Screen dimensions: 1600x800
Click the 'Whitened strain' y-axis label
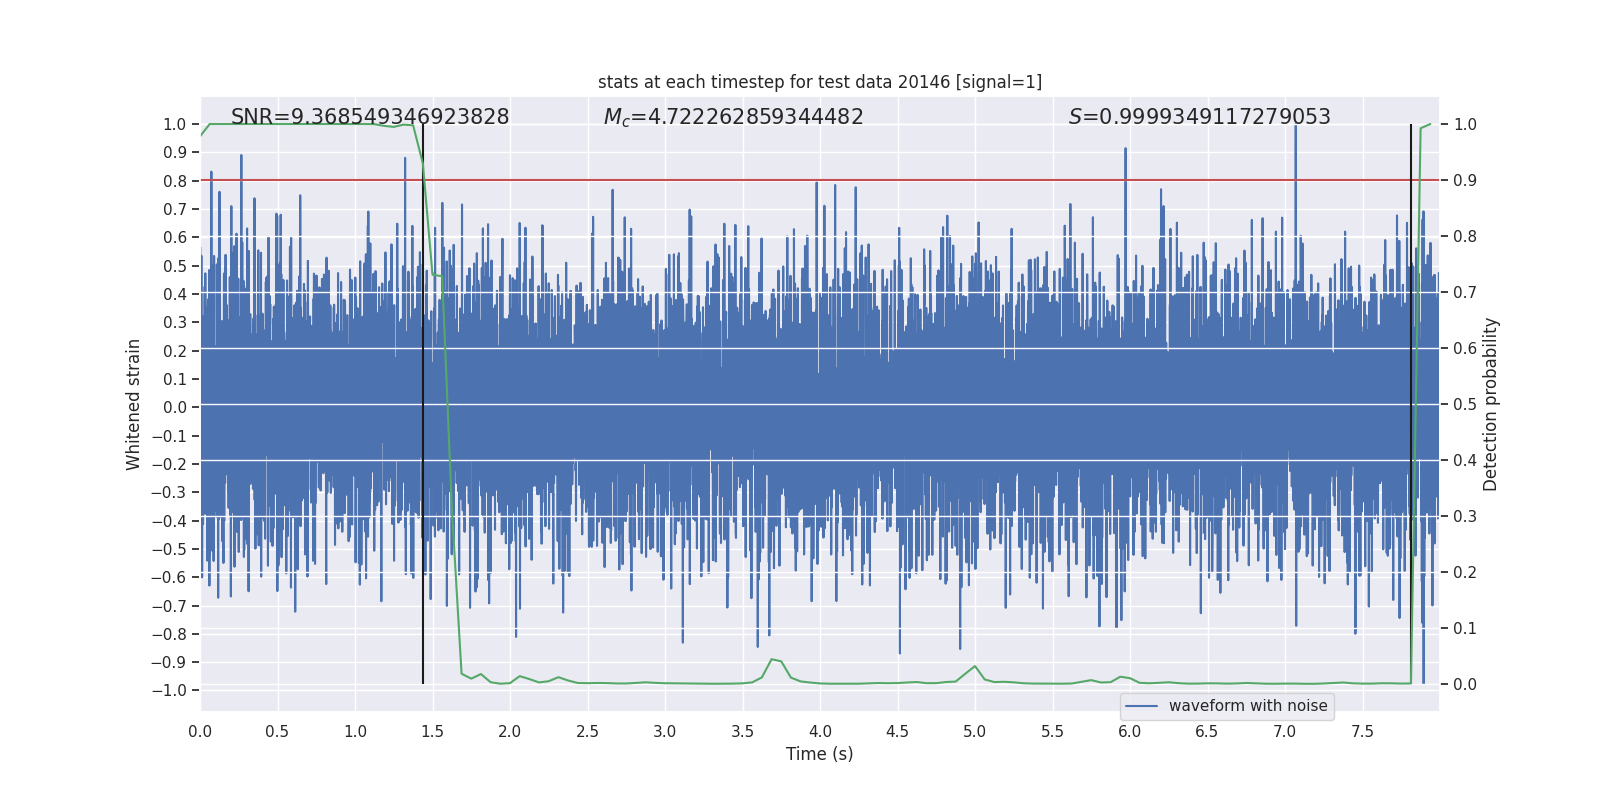[133, 404]
